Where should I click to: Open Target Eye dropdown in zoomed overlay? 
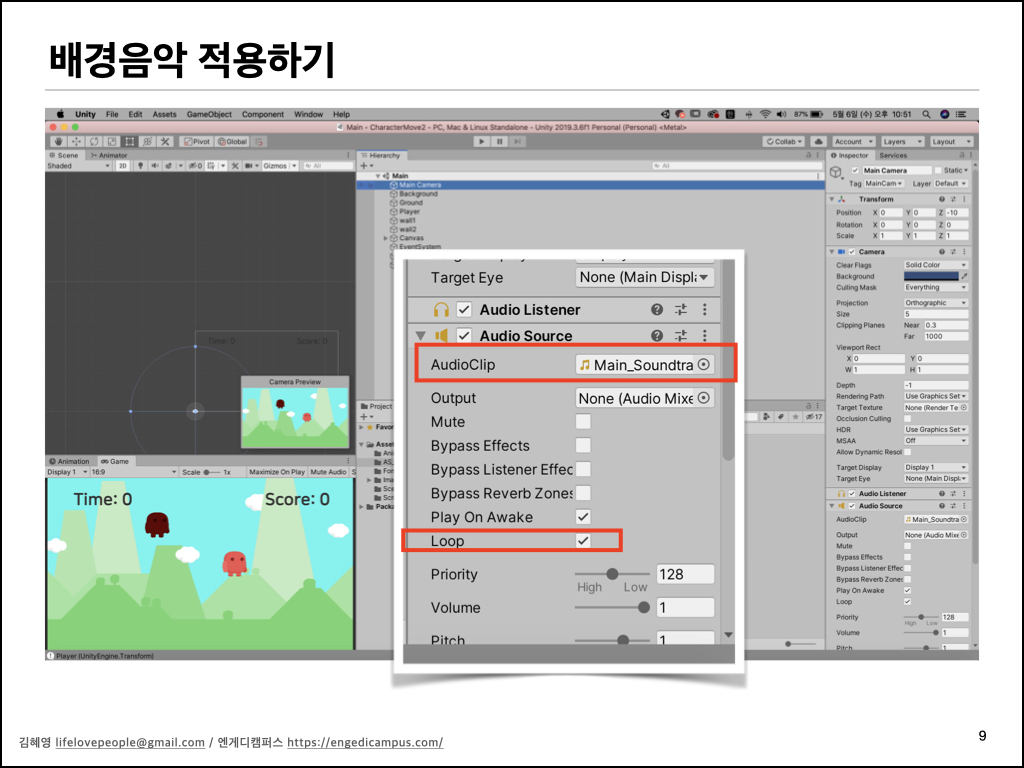pos(645,277)
